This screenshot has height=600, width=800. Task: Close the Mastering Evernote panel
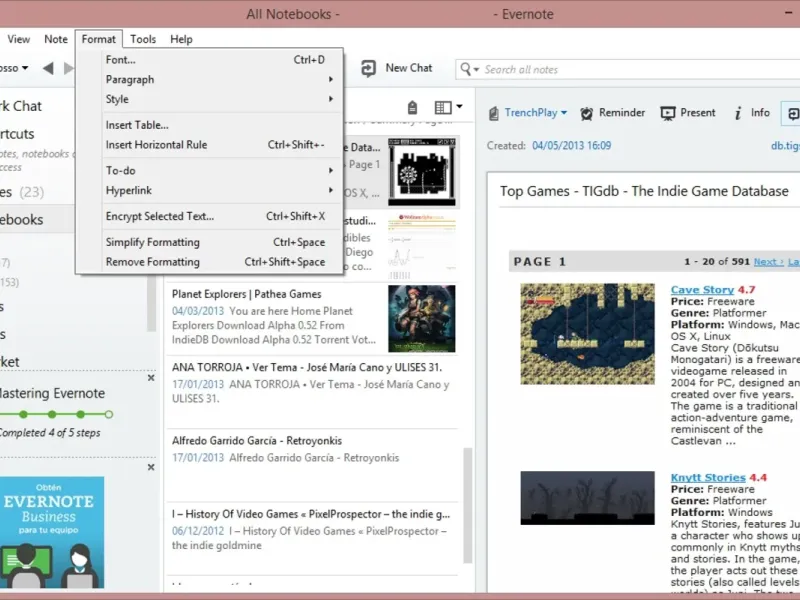point(151,378)
